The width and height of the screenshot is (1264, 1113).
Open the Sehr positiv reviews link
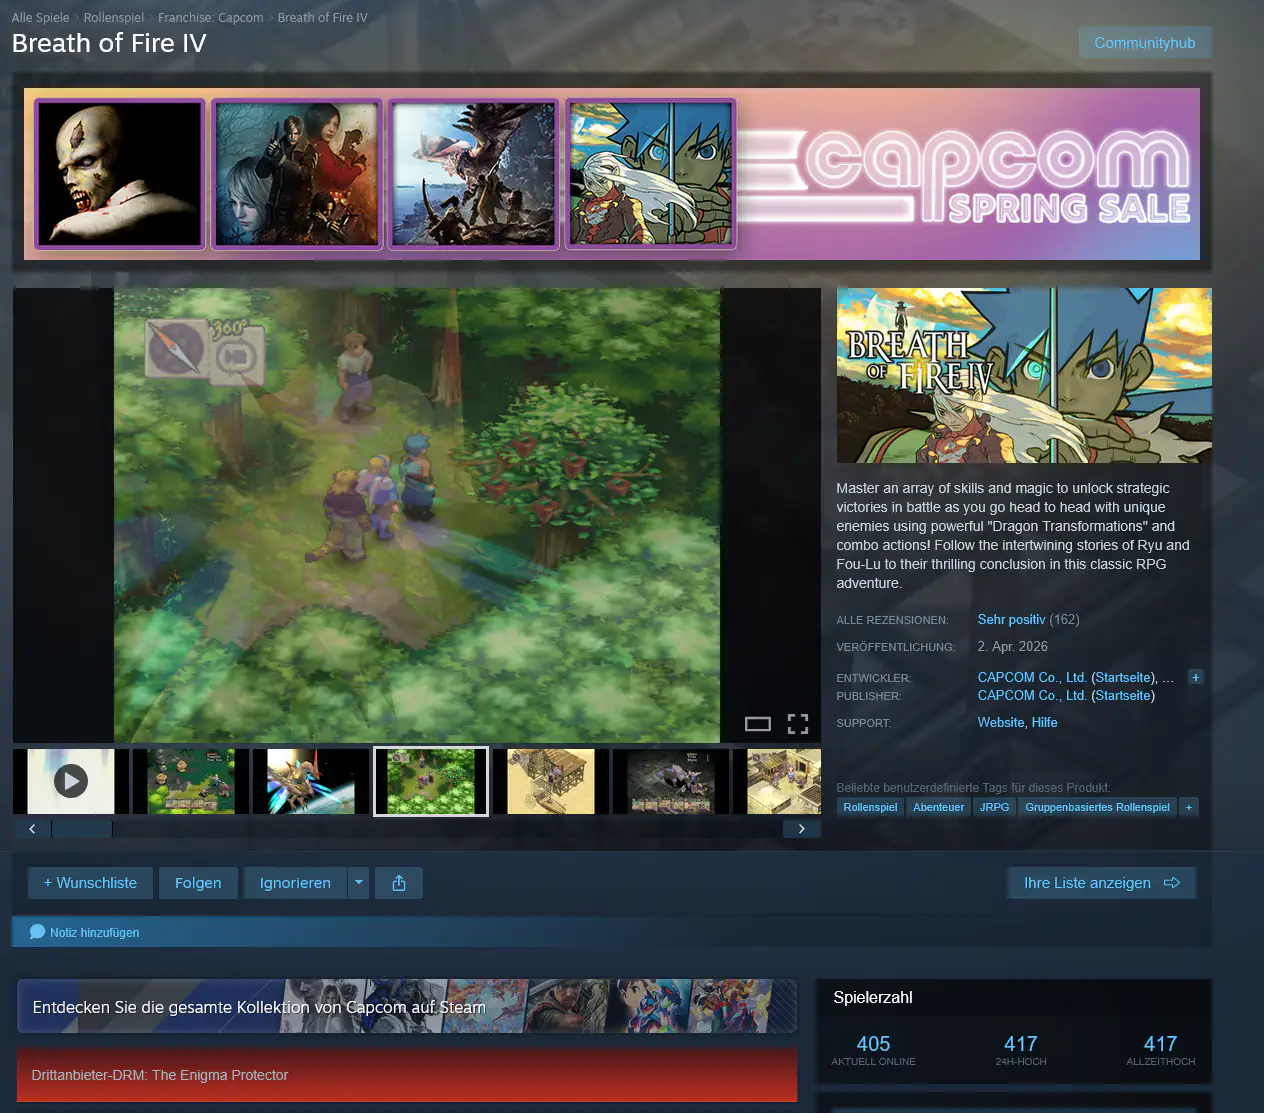[x=1011, y=620]
